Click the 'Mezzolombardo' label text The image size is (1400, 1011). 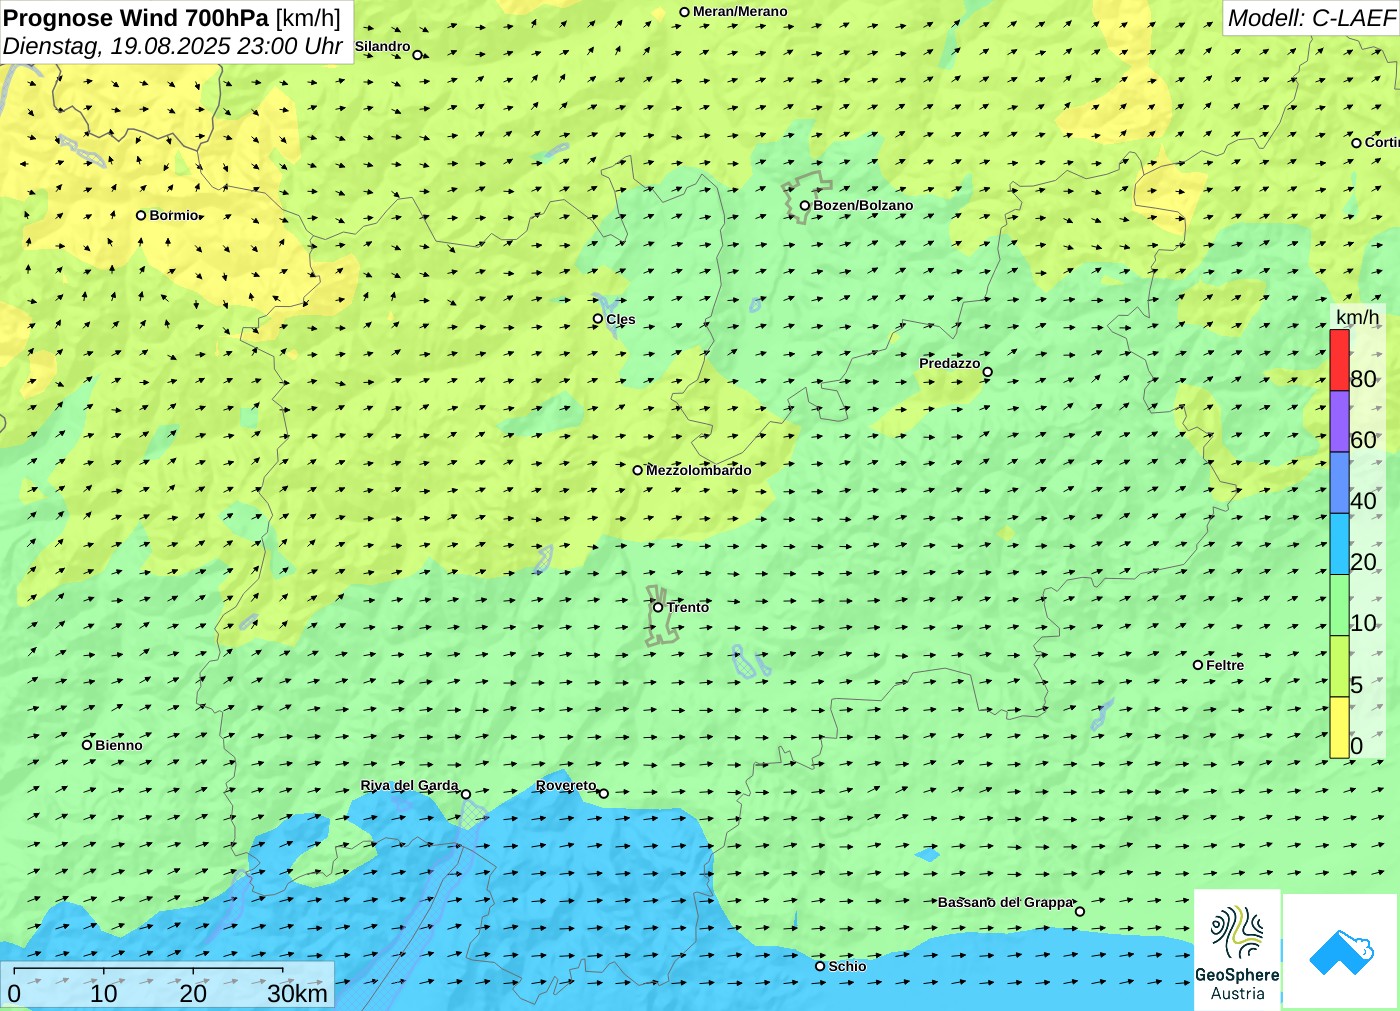(x=698, y=470)
